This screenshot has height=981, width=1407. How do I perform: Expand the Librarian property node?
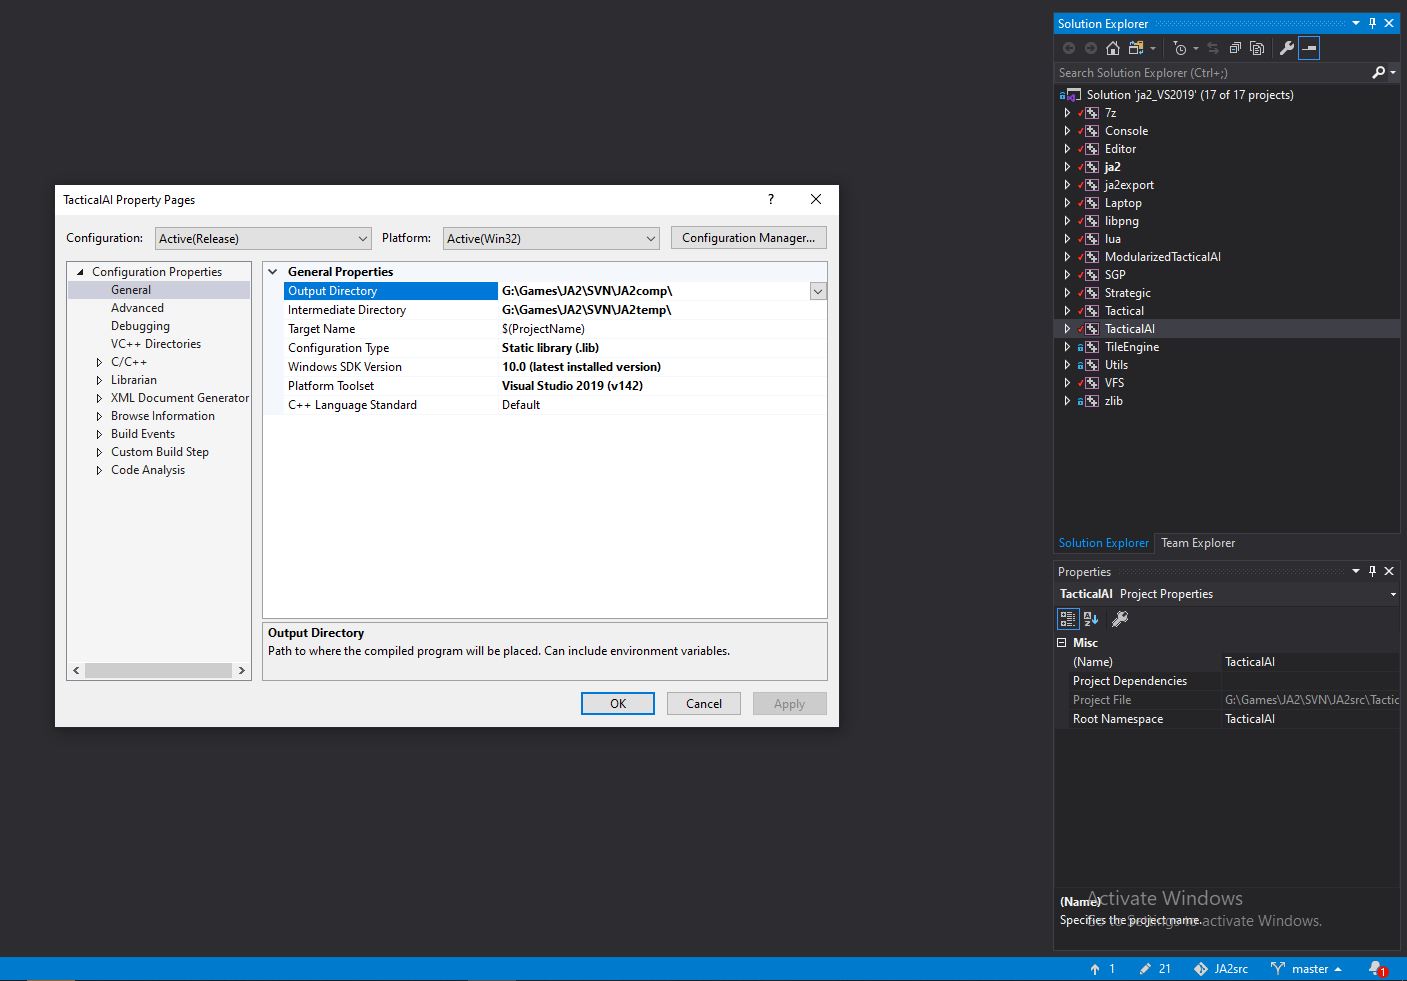[99, 380]
